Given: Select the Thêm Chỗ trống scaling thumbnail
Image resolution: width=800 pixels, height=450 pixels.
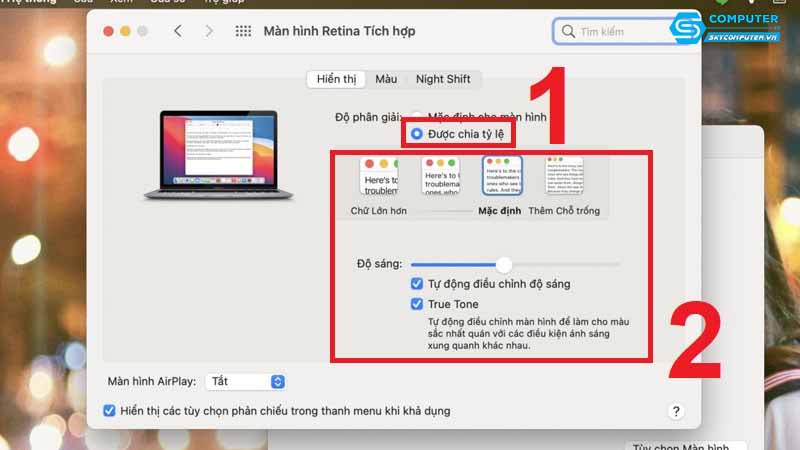Looking at the screenshot, I should [x=564, y=177].
